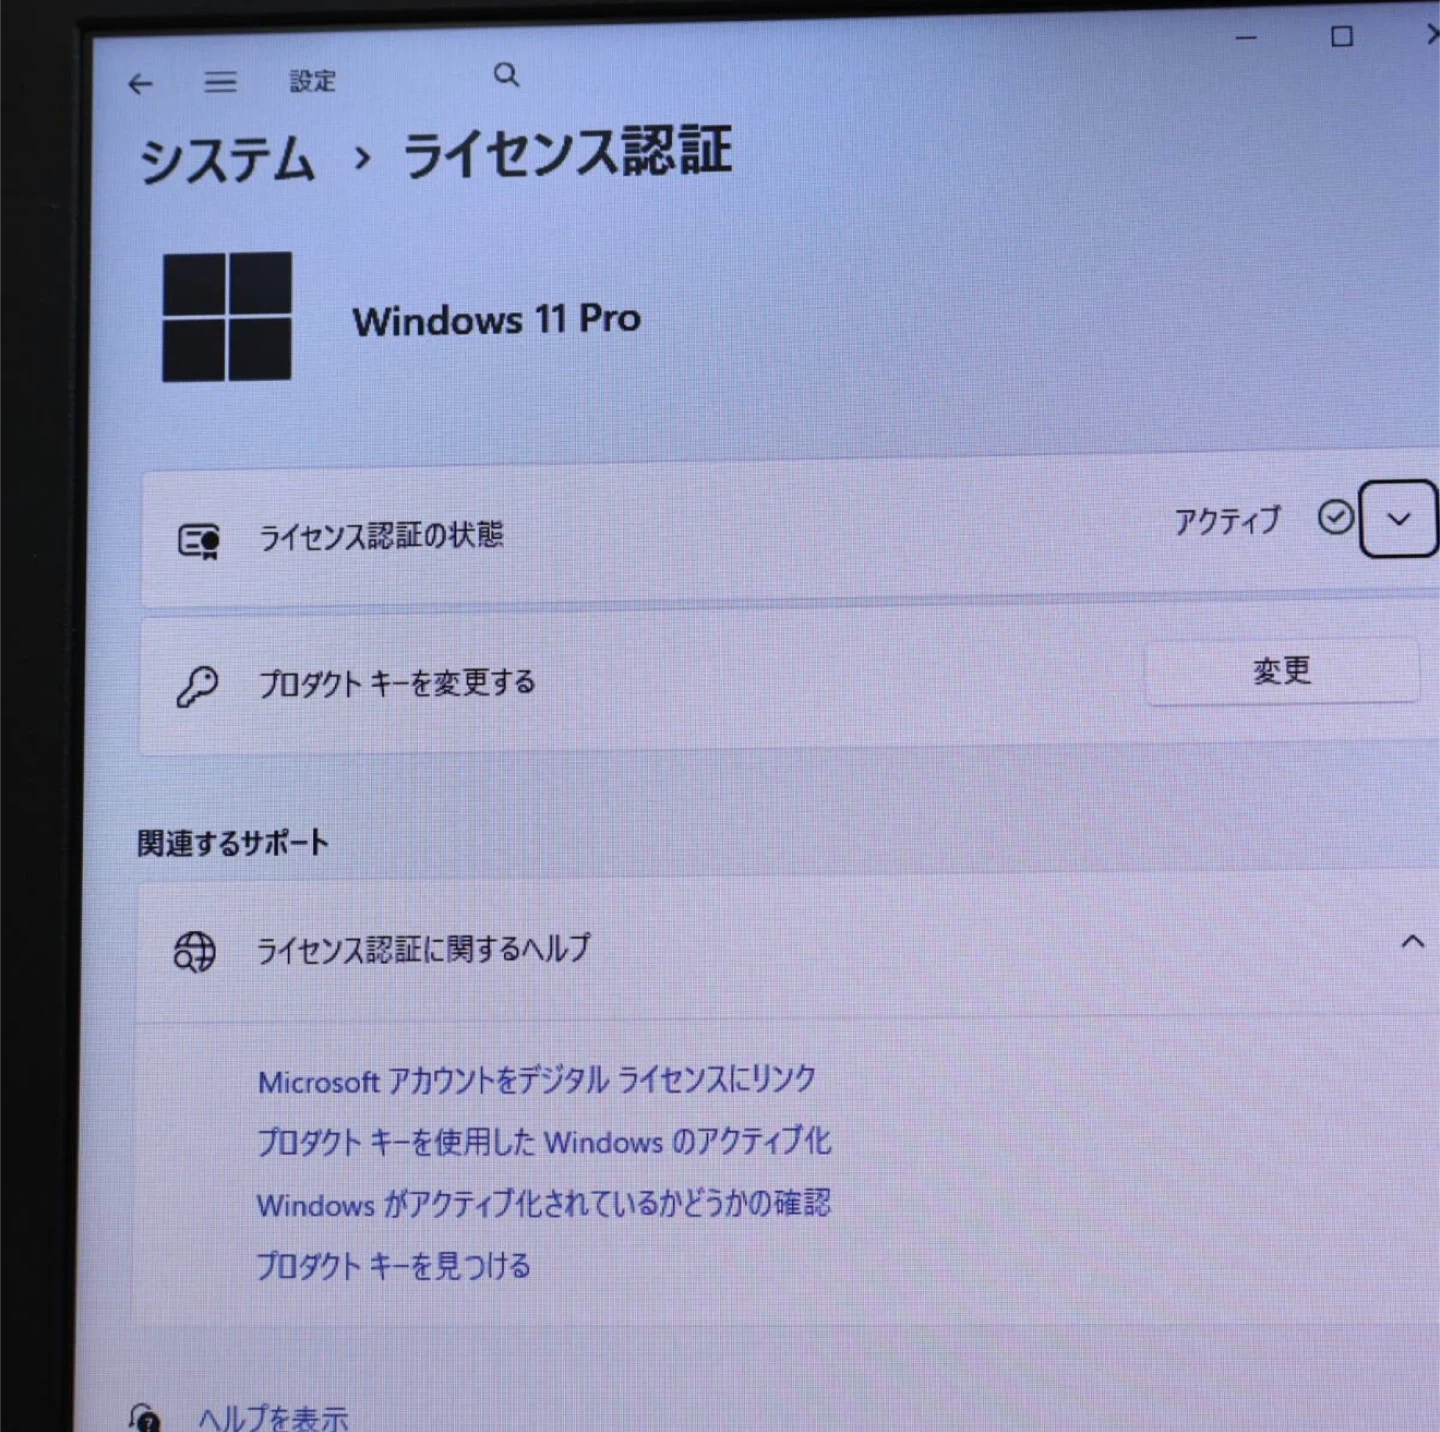1440x1432 pixels.
Task: Expand the ライセンス認証の状態 chevron
Action: click(1399, 518)
